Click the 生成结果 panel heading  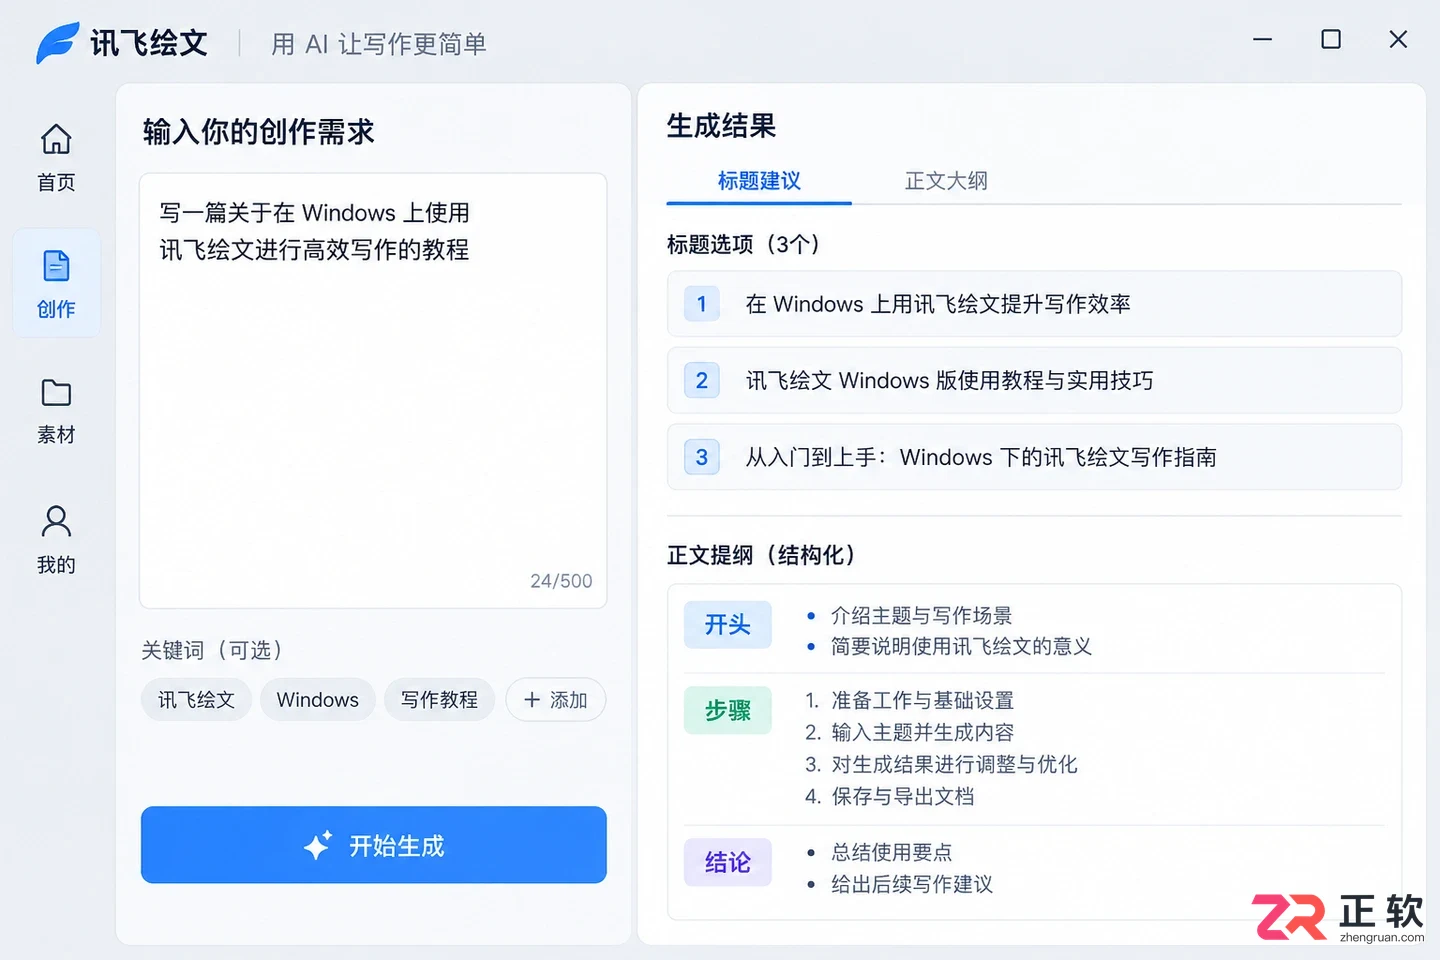tap(722, 126)
